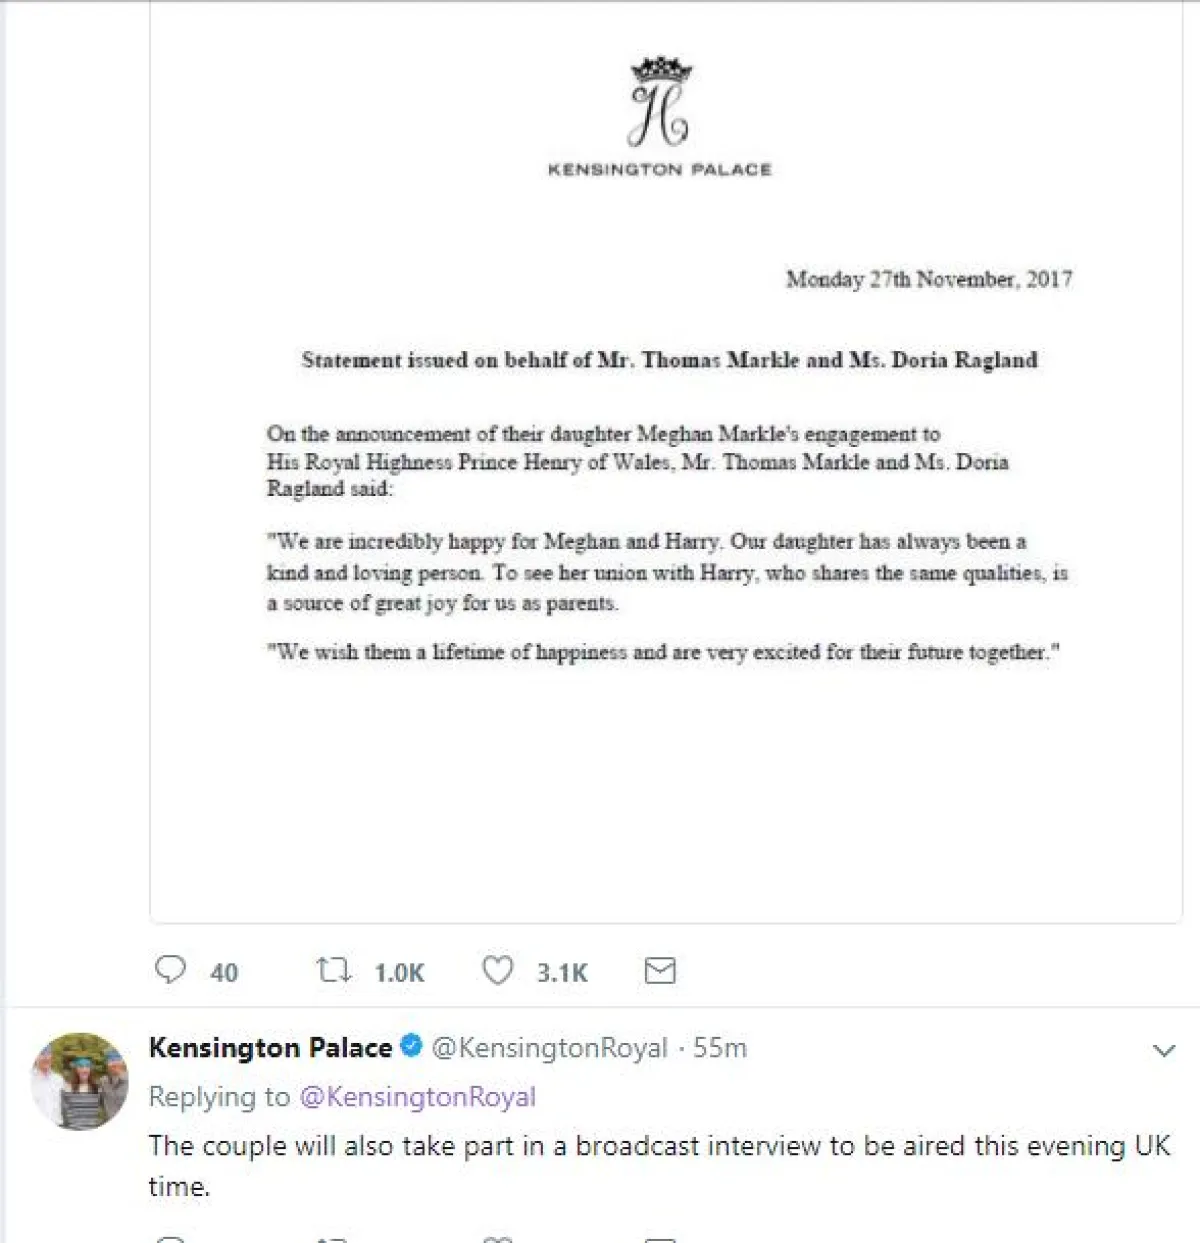
Task: Click @KensingtonRoyal in the 'Replying to' line
Action: pyautogui.click(x=418, y=1097)
